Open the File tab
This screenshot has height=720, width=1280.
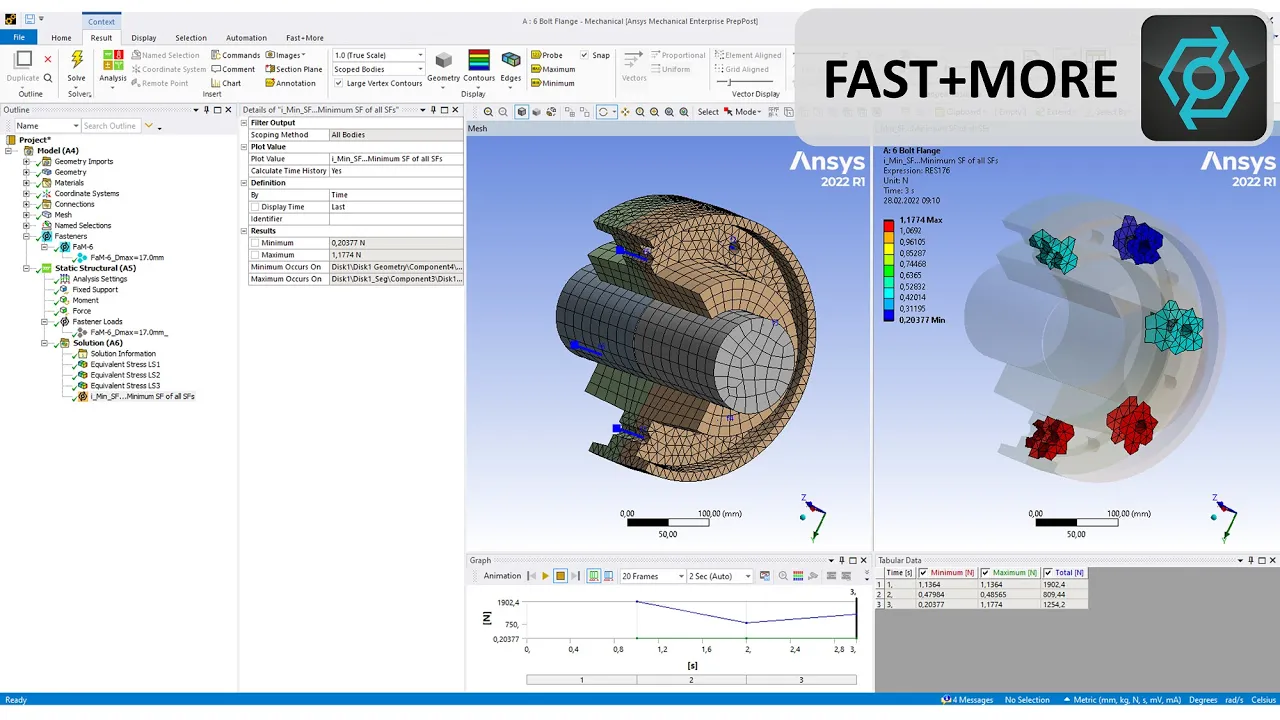point(19,38)
